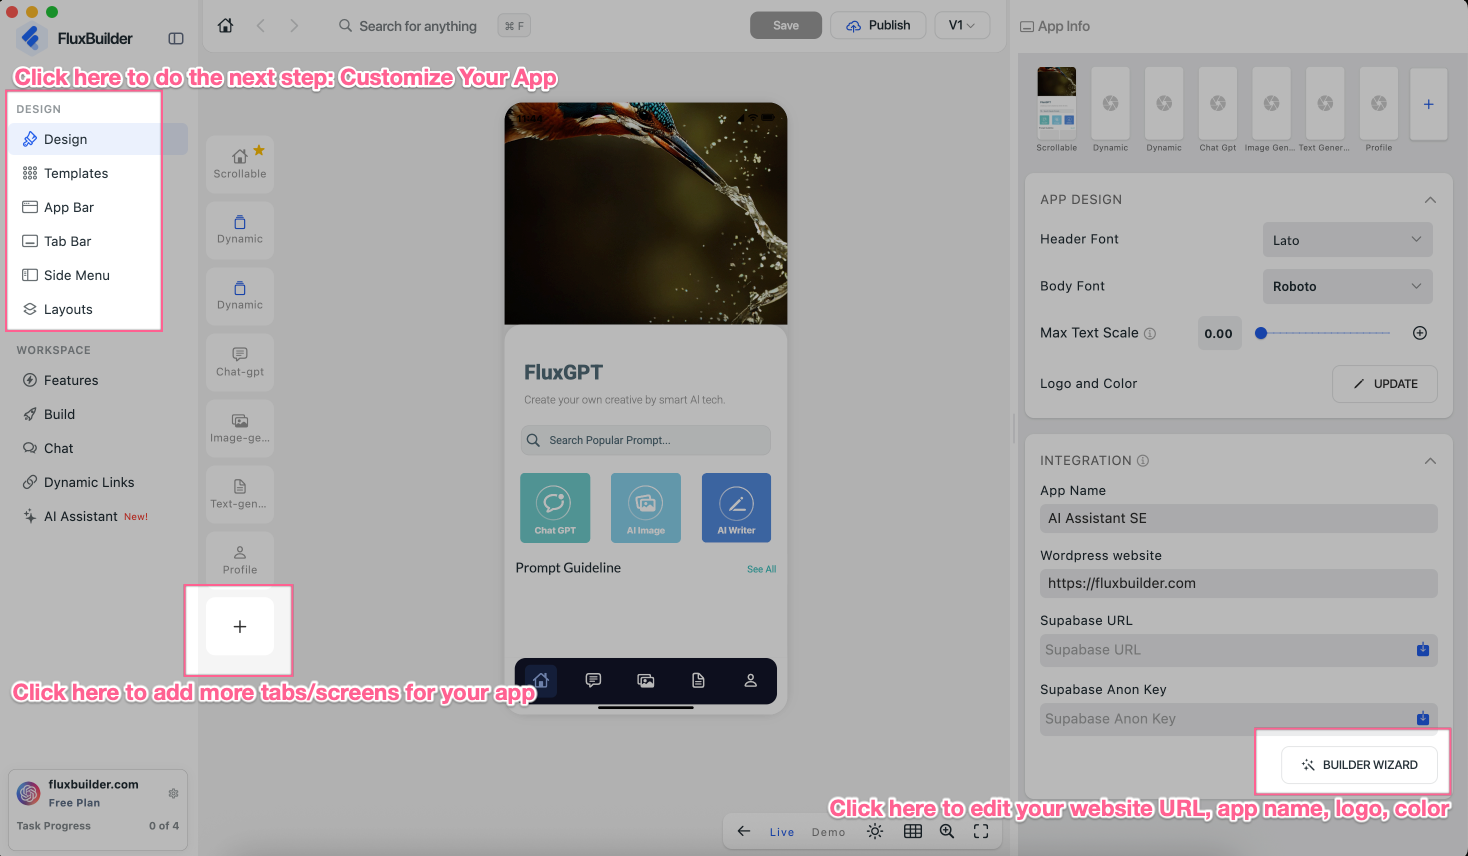Add a screen with the thumbnail-row plus button

pos(1429,104)
